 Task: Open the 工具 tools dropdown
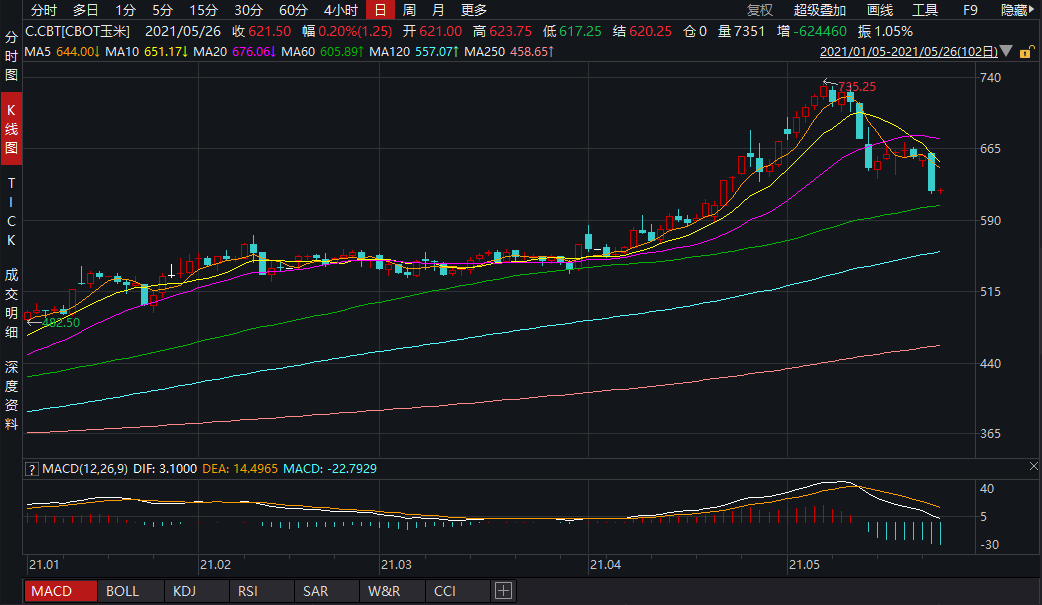[925, 10]
